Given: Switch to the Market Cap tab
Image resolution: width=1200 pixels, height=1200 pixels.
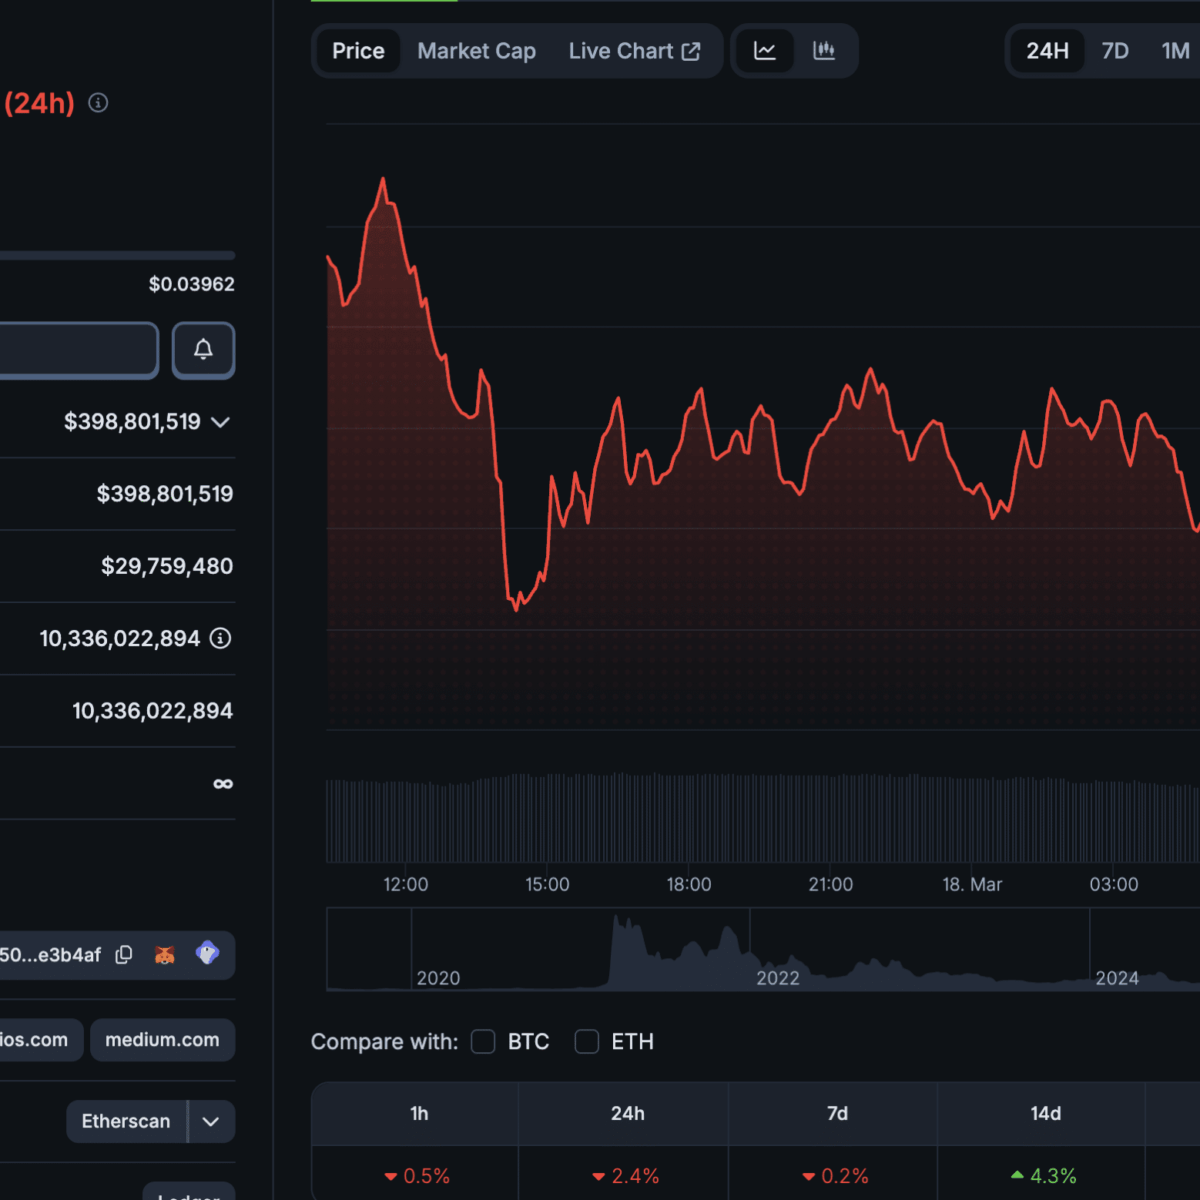Looking at the screenshot, I should (476, 51).
